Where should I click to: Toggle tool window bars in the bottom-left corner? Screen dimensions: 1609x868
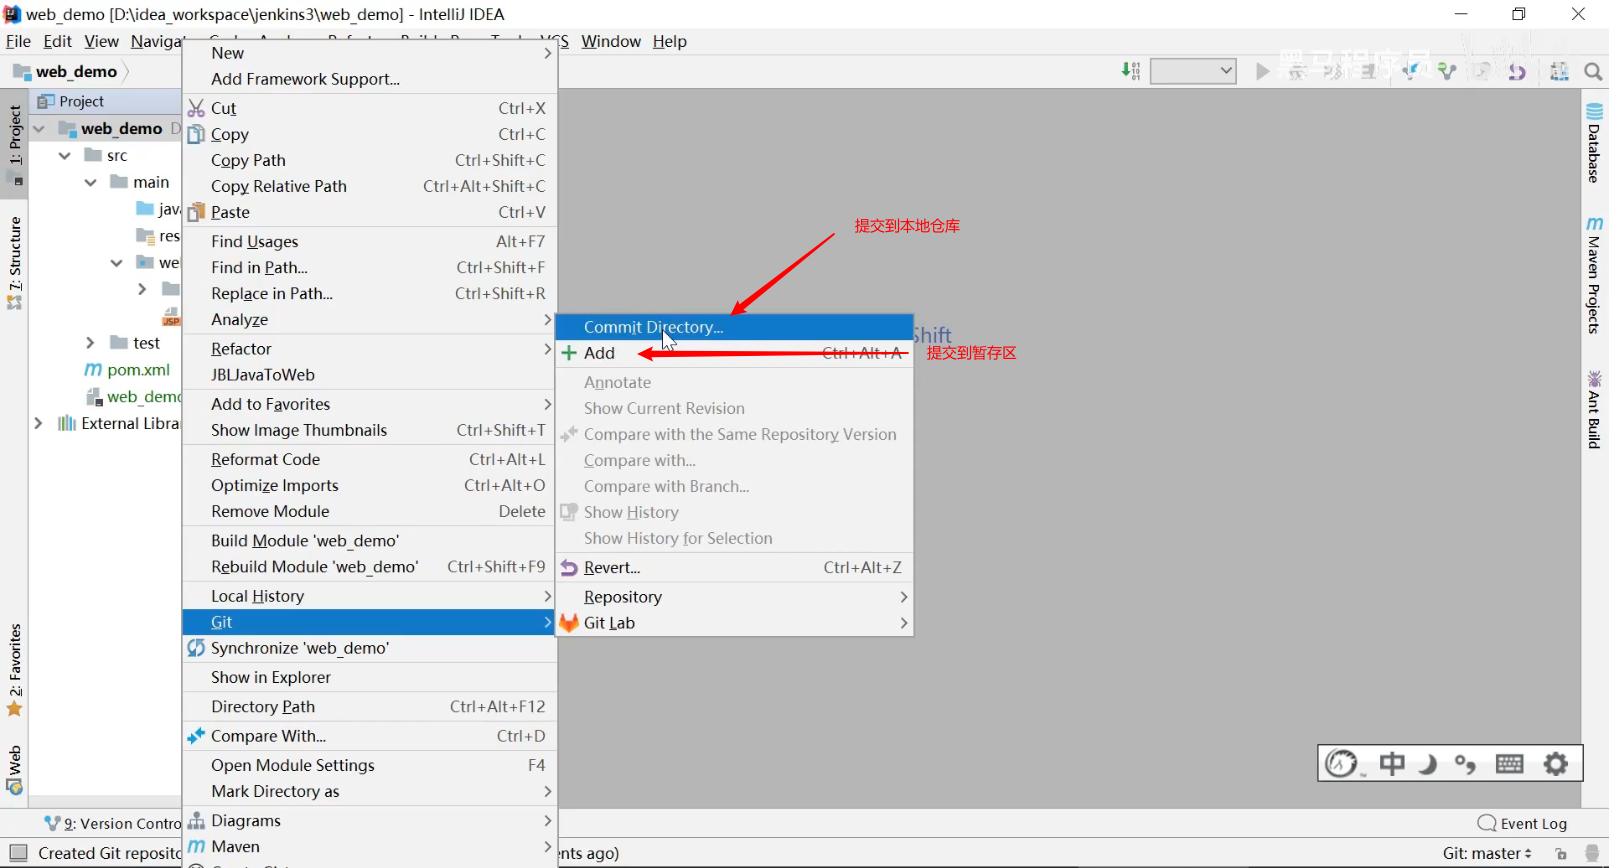pyautogui.click(x=18, y=853)
